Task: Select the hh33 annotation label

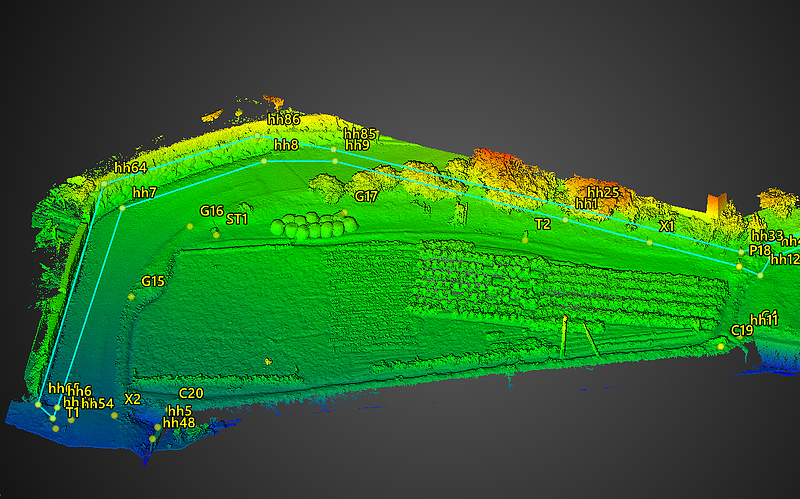Action: pos(766,236)
